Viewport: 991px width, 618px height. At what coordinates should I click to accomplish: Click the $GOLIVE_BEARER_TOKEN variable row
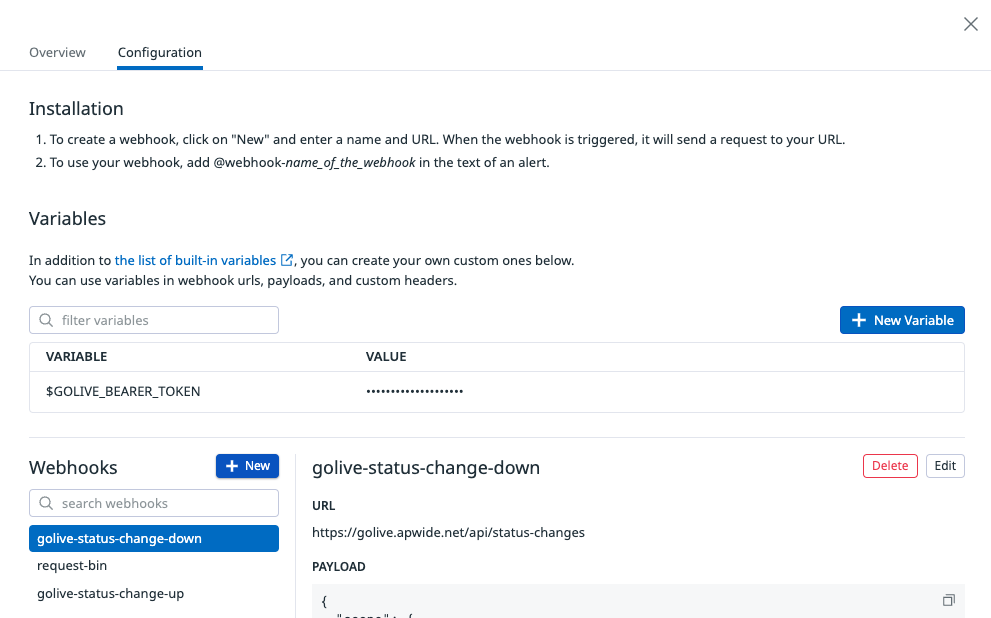(123, 391)
